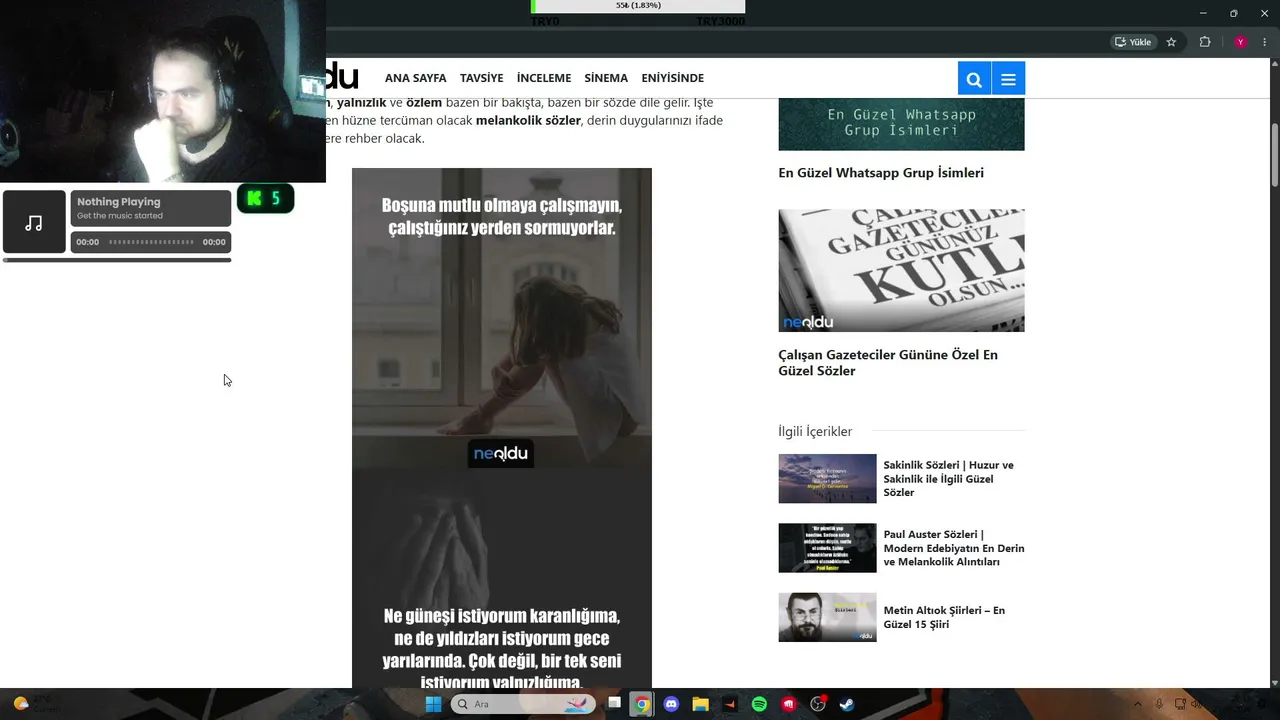Viewport: 1280px width, 720px height.
Task: Click the music player seek progress bar
Action: (151, 242)
